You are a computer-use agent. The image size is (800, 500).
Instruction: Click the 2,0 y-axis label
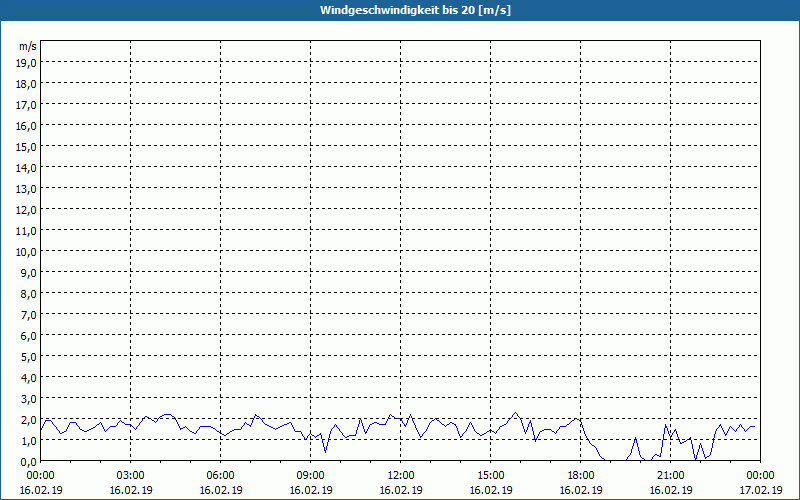[x=28, y=420]
